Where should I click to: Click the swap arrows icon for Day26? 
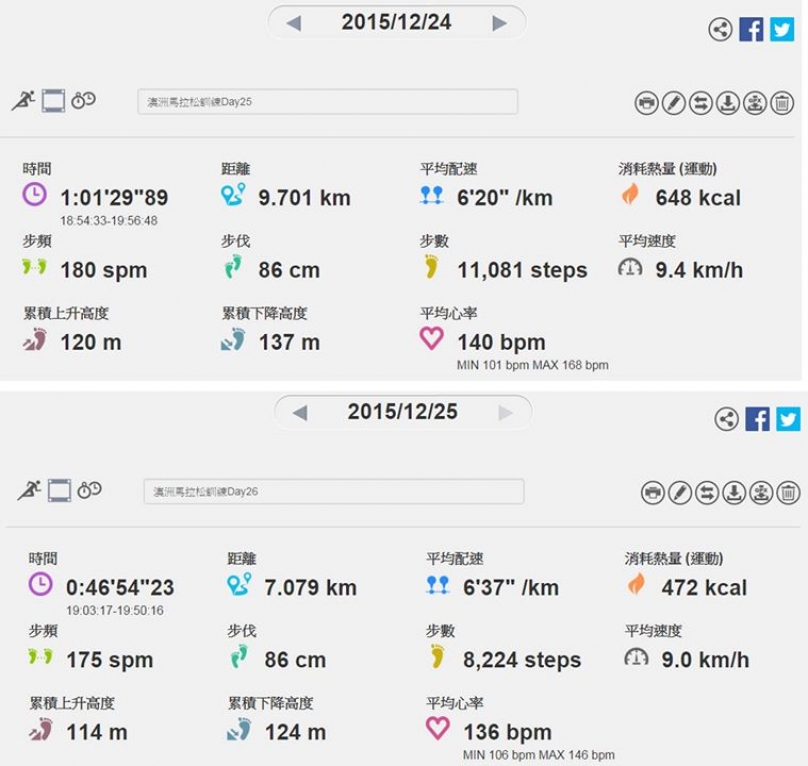[x=707, y=493]
